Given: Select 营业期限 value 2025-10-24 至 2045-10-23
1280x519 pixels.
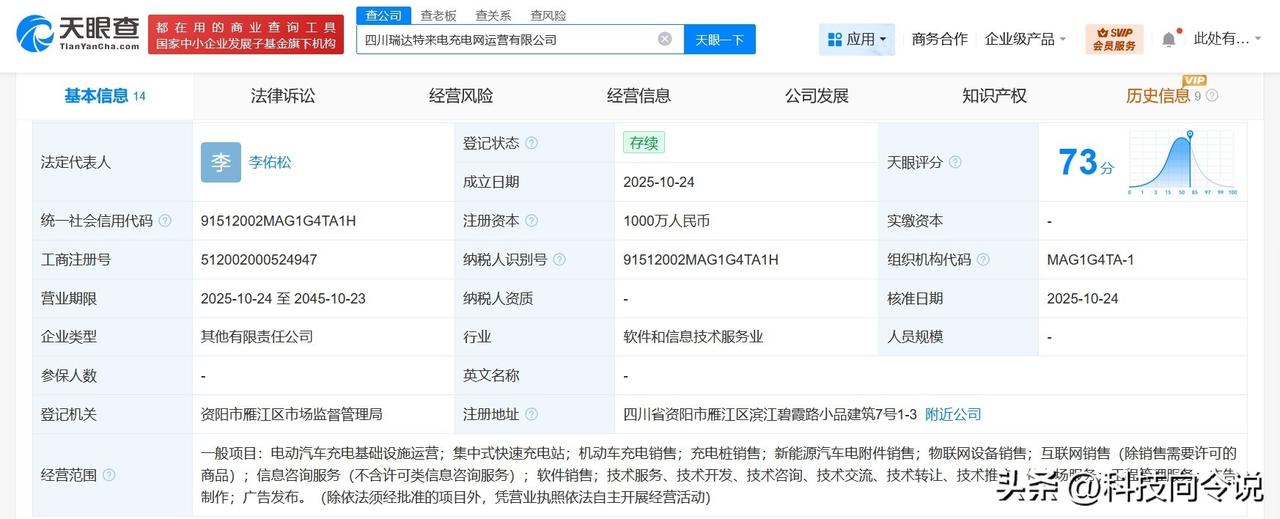Looking at the screenshot, I should point(283,298).
